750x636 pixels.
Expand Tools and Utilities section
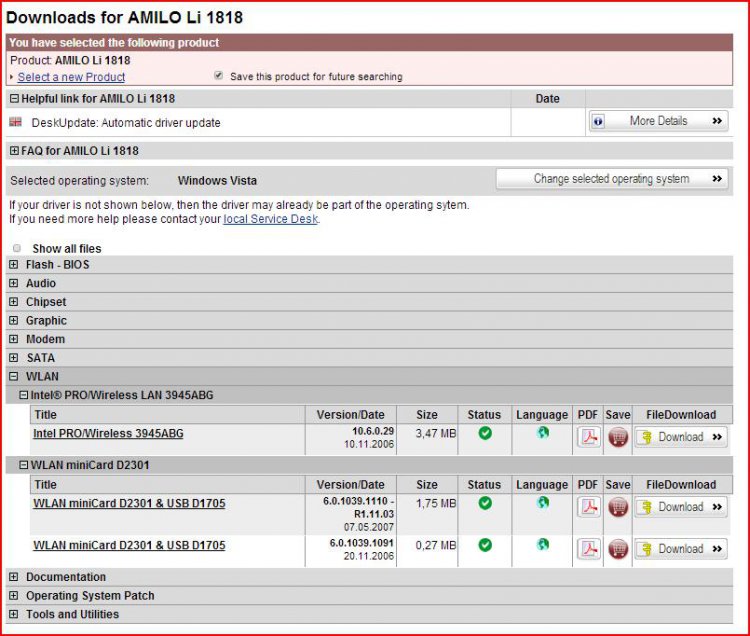pos(14,614)
